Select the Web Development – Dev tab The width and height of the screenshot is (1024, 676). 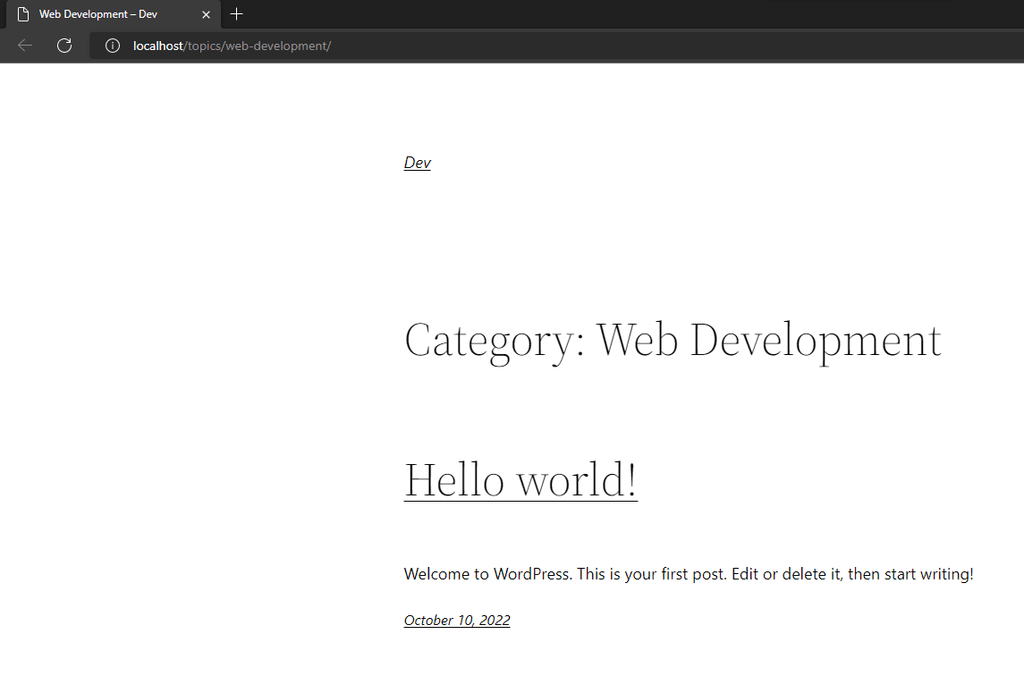pos(113,14)
